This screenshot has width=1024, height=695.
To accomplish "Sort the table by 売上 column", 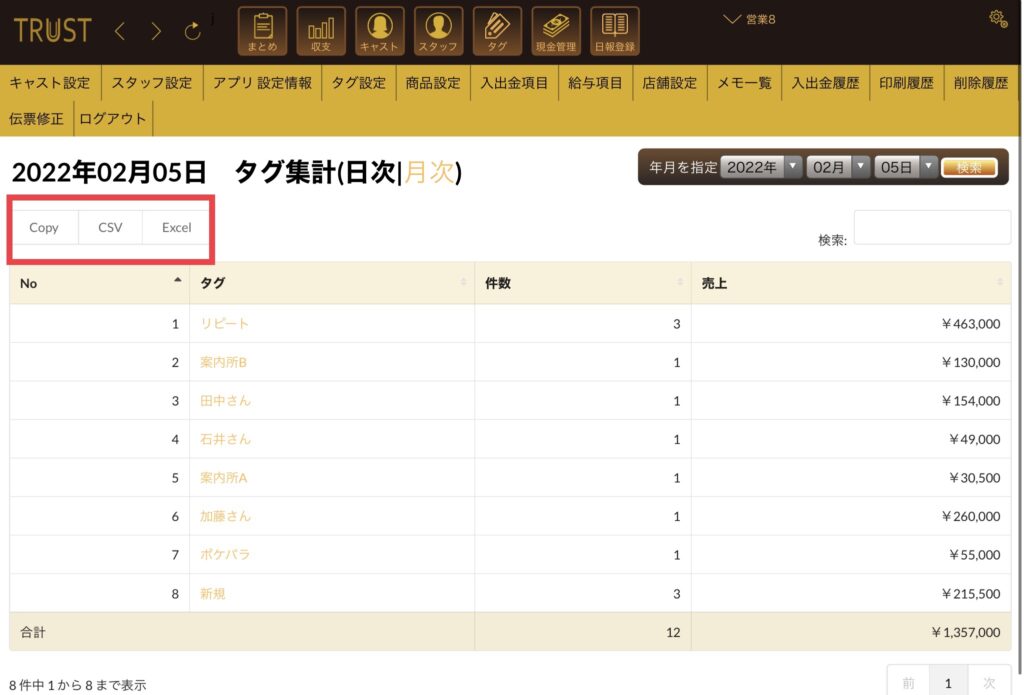I will (x=850, y=283).
